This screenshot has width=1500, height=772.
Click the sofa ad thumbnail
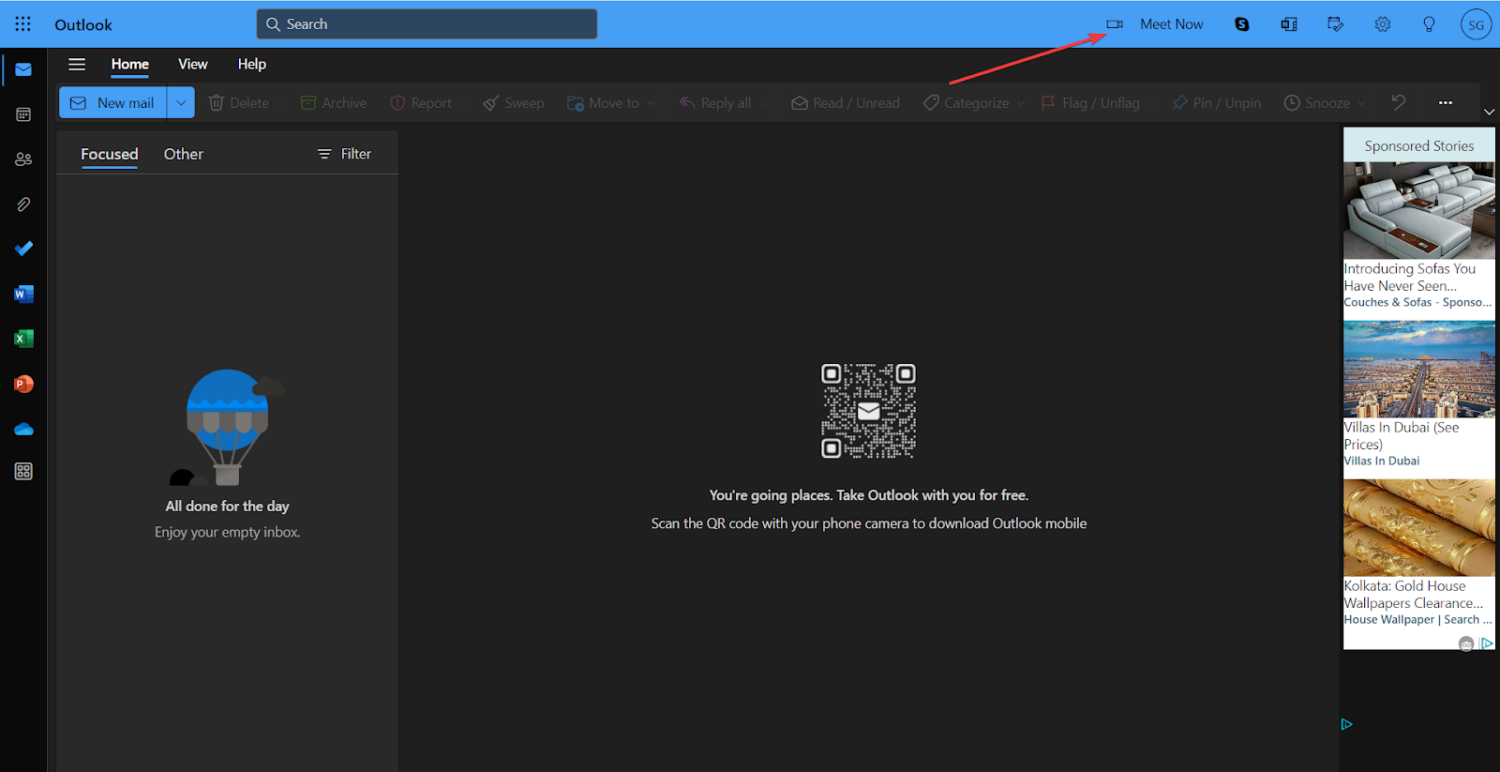point(1419,211)
